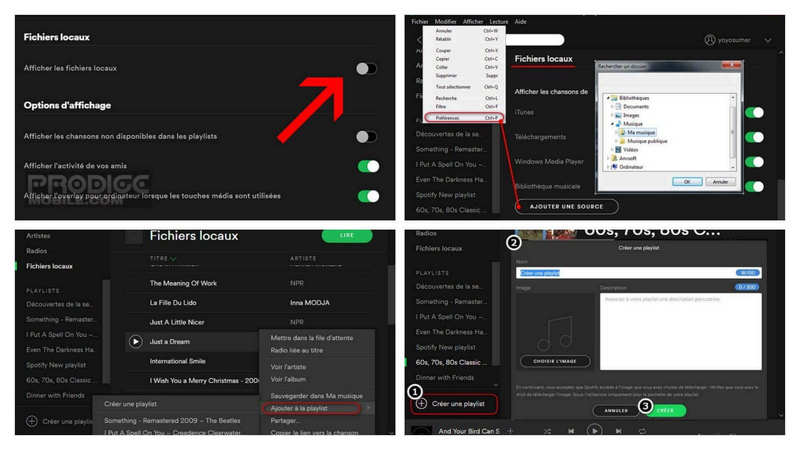
Task: Choose Sauvegarder dans Ma musique
Action: pyautogui.click(x=316, y=396)
